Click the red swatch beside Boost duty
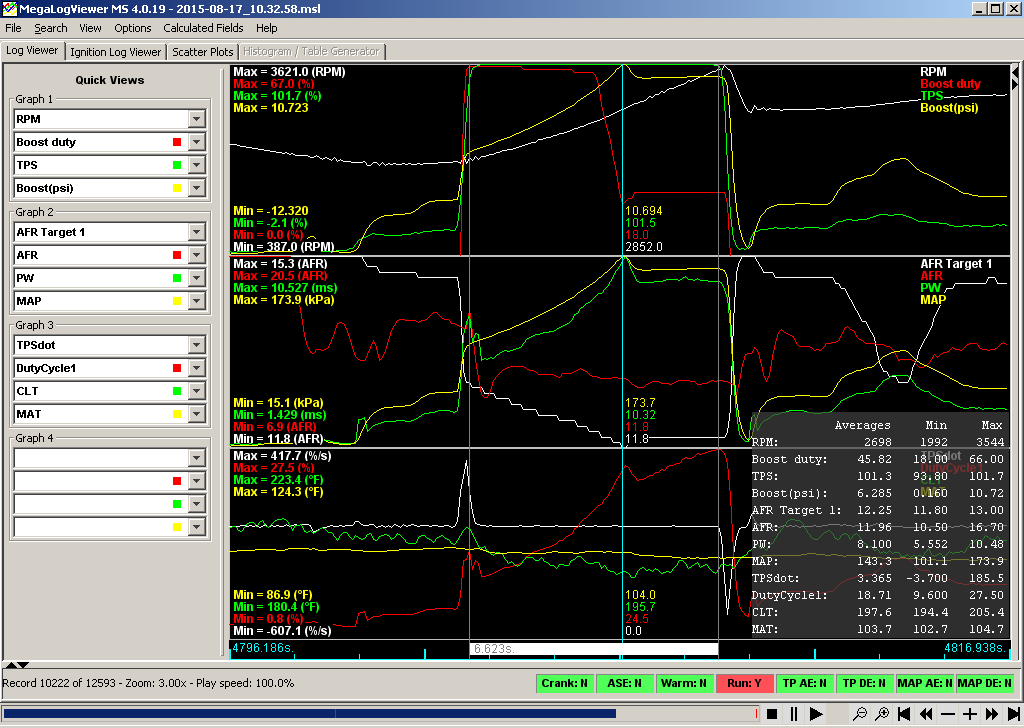This screenshot has height=728, width=1024. 177,142
